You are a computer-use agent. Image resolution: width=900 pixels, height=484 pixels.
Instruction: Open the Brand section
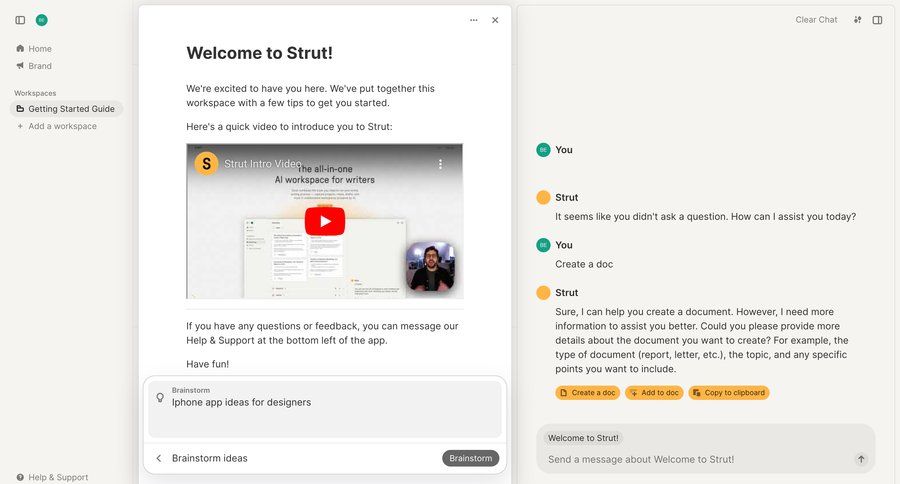click(34, 66)
